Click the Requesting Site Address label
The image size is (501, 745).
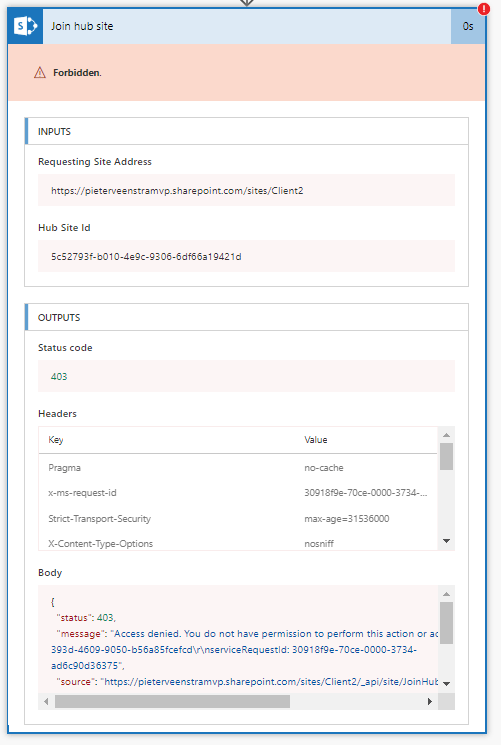[x=95, y=162]
